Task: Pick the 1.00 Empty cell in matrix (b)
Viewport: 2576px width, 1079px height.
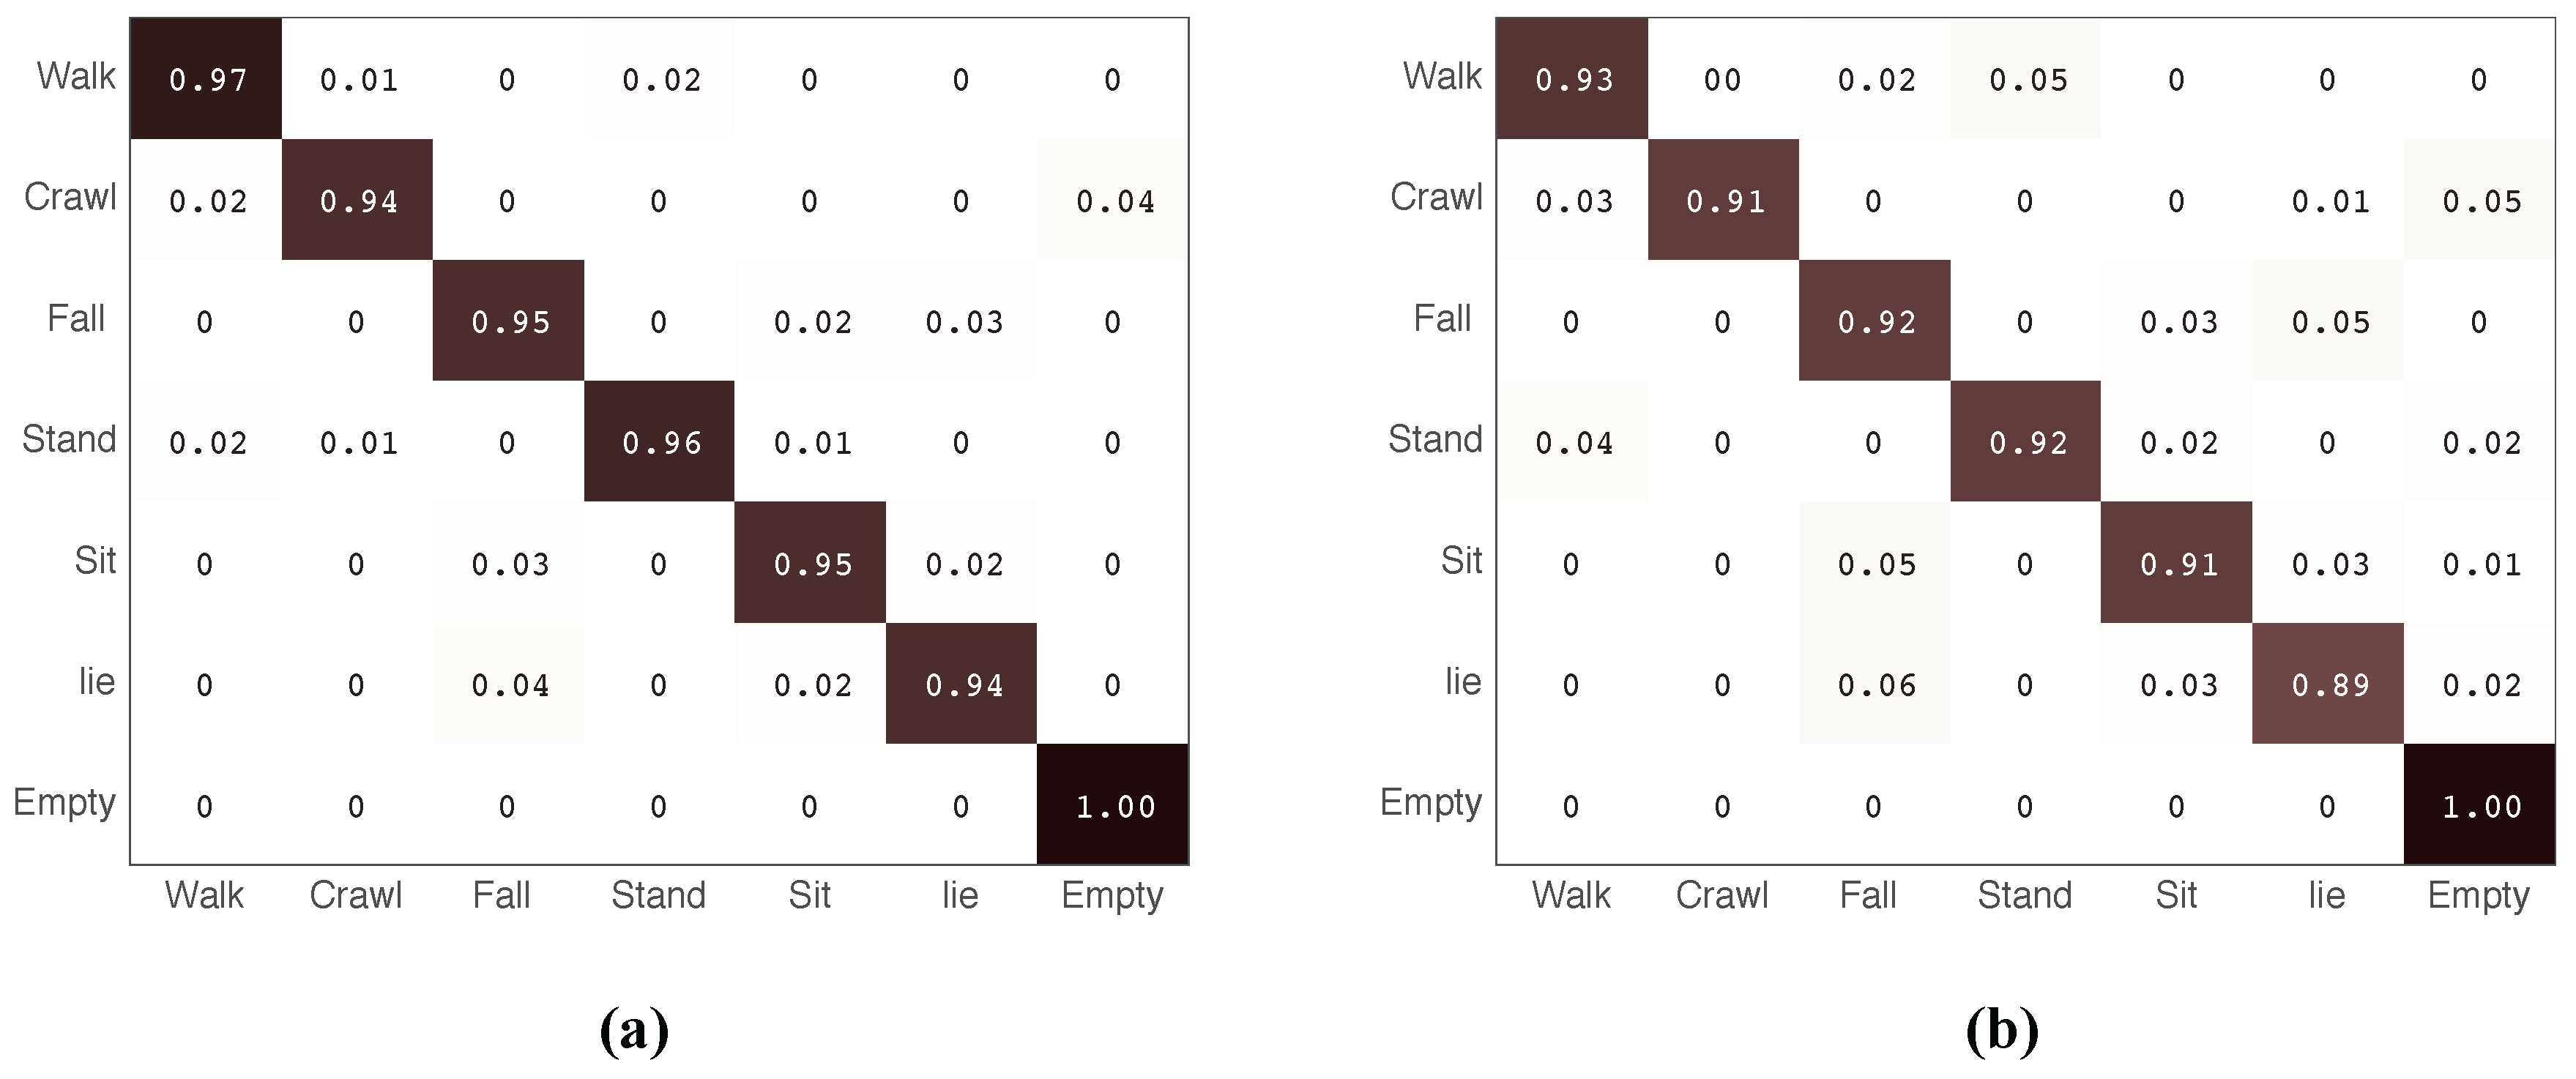Action: click(2480, 805)
